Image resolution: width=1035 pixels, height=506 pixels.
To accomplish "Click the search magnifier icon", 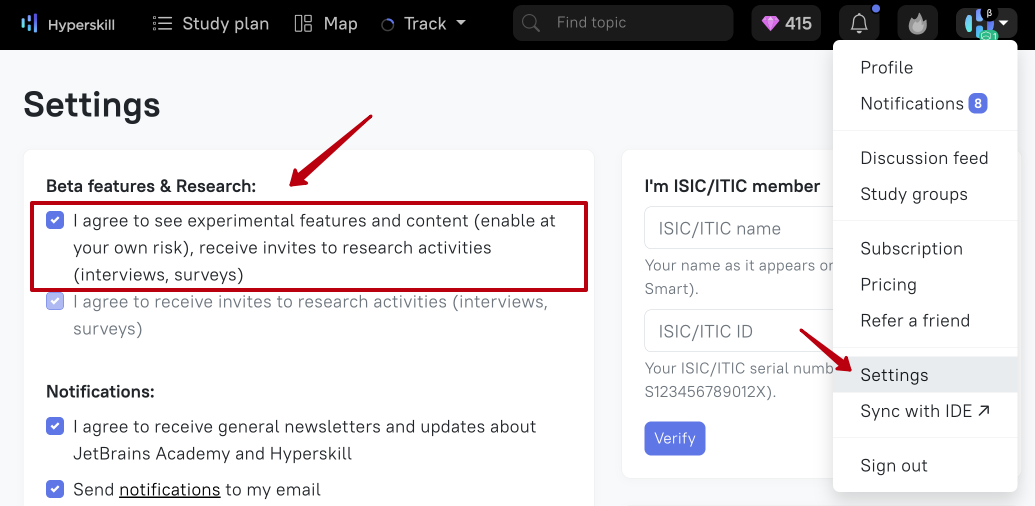I will tap(530, 23).
